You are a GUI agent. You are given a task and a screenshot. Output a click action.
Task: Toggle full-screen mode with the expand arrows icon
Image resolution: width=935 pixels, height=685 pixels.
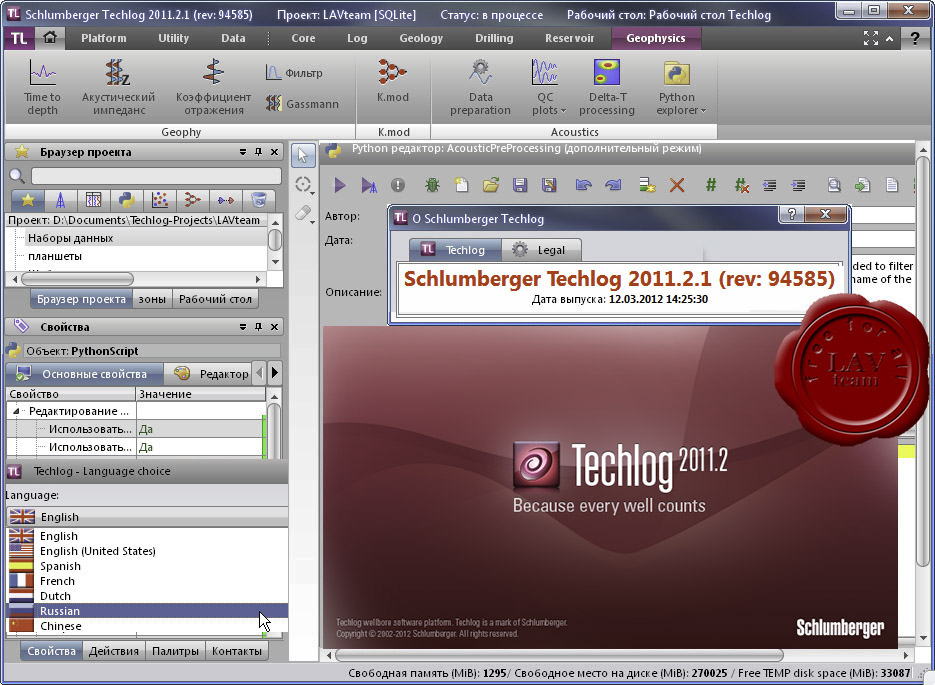871,38
